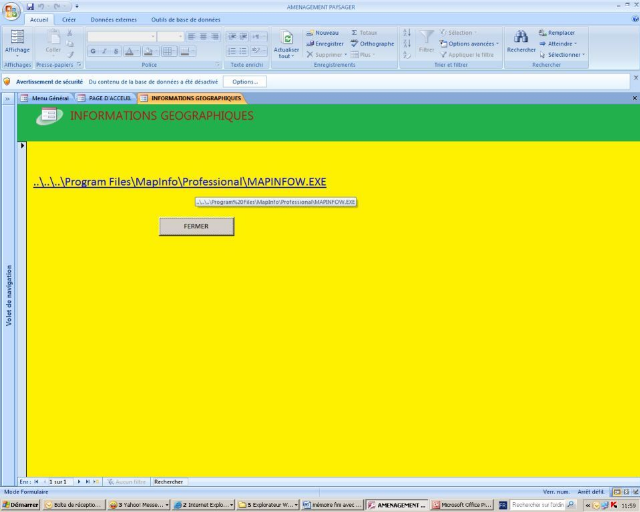The height and width of the screenshot is (512, 640).
Task: Open the Atteindre dropdown
Action: [x=558, y=44]
